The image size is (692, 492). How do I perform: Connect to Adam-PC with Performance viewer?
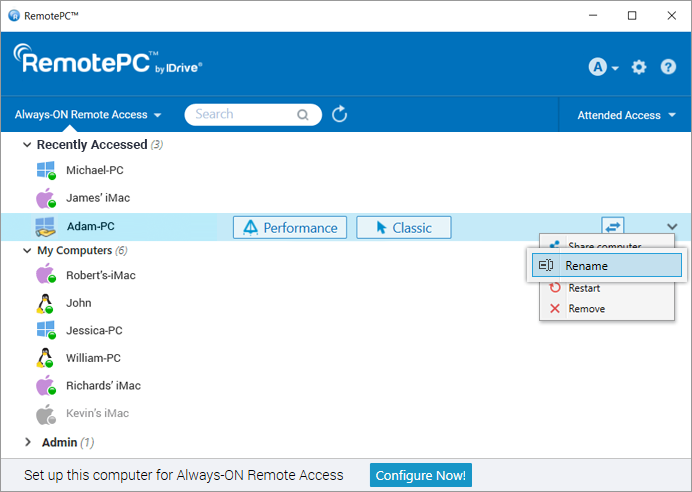click(x=290, y=227)
